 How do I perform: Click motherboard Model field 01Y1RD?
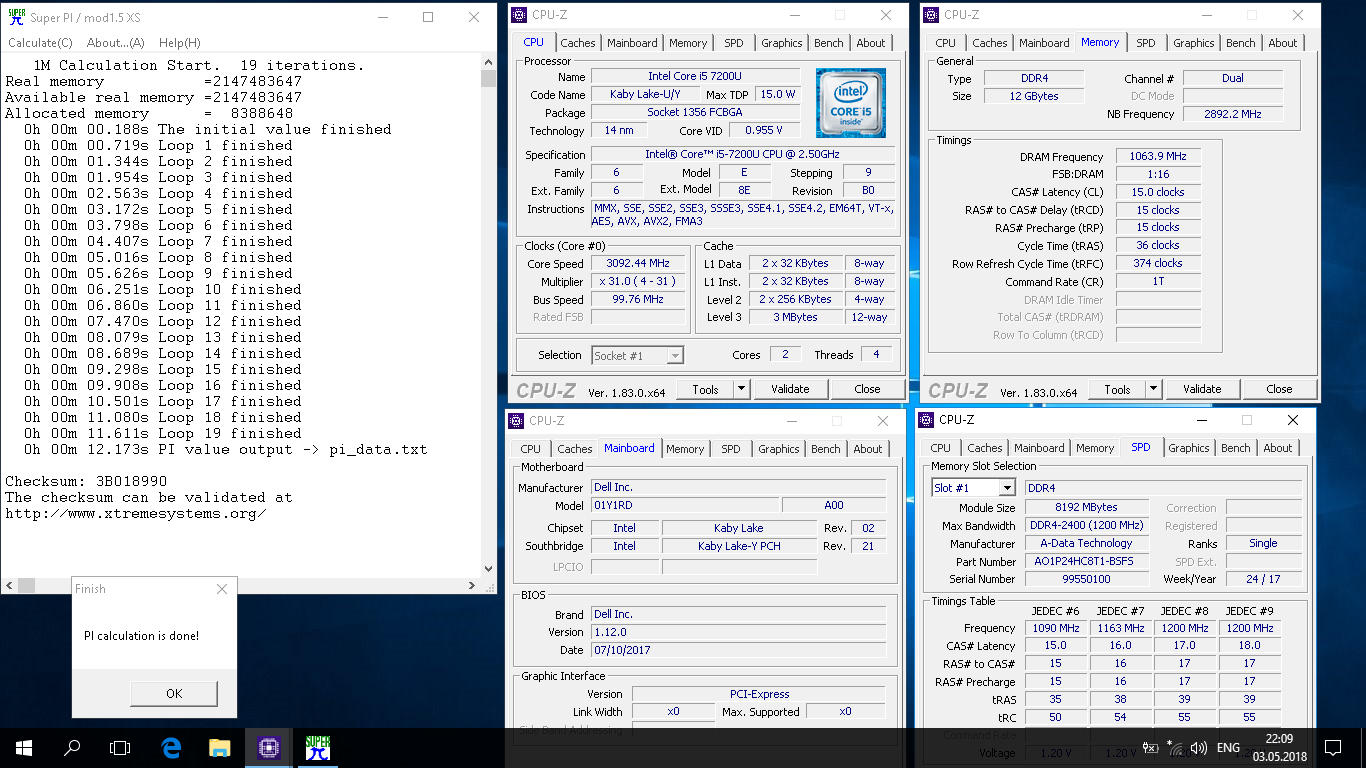[684, 506]
